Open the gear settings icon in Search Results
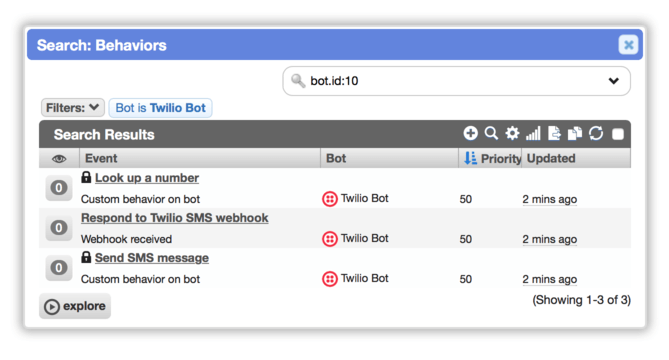The image size is (669, 360). tap(512, 134)
